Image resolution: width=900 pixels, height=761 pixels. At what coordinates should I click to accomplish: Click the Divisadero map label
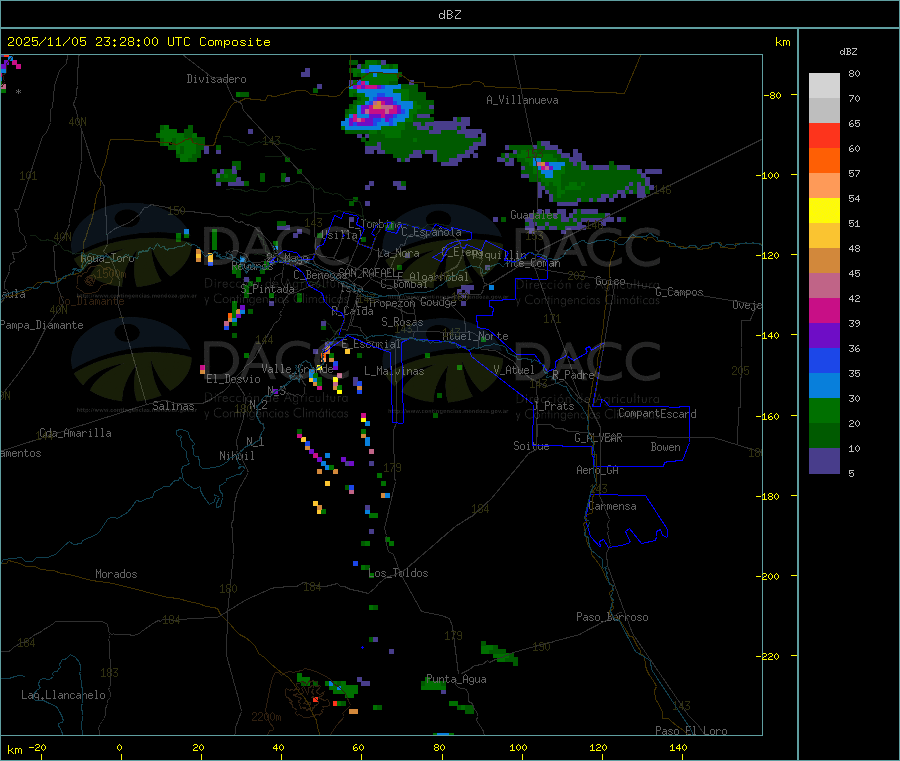coord(216,79)
